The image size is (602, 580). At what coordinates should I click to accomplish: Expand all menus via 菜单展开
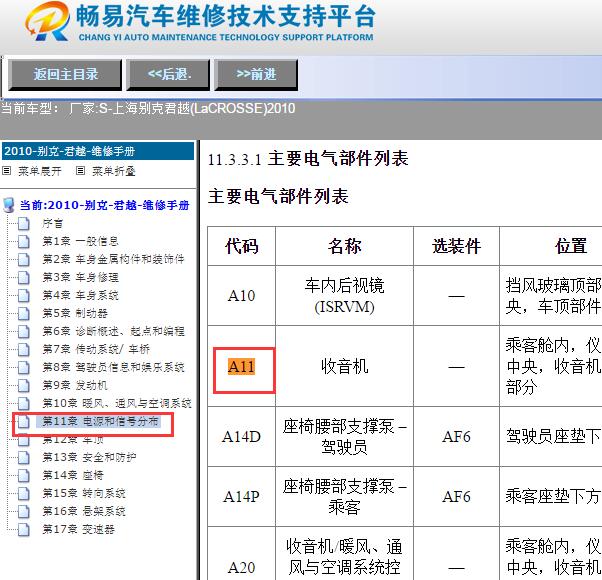coord(40,171)
